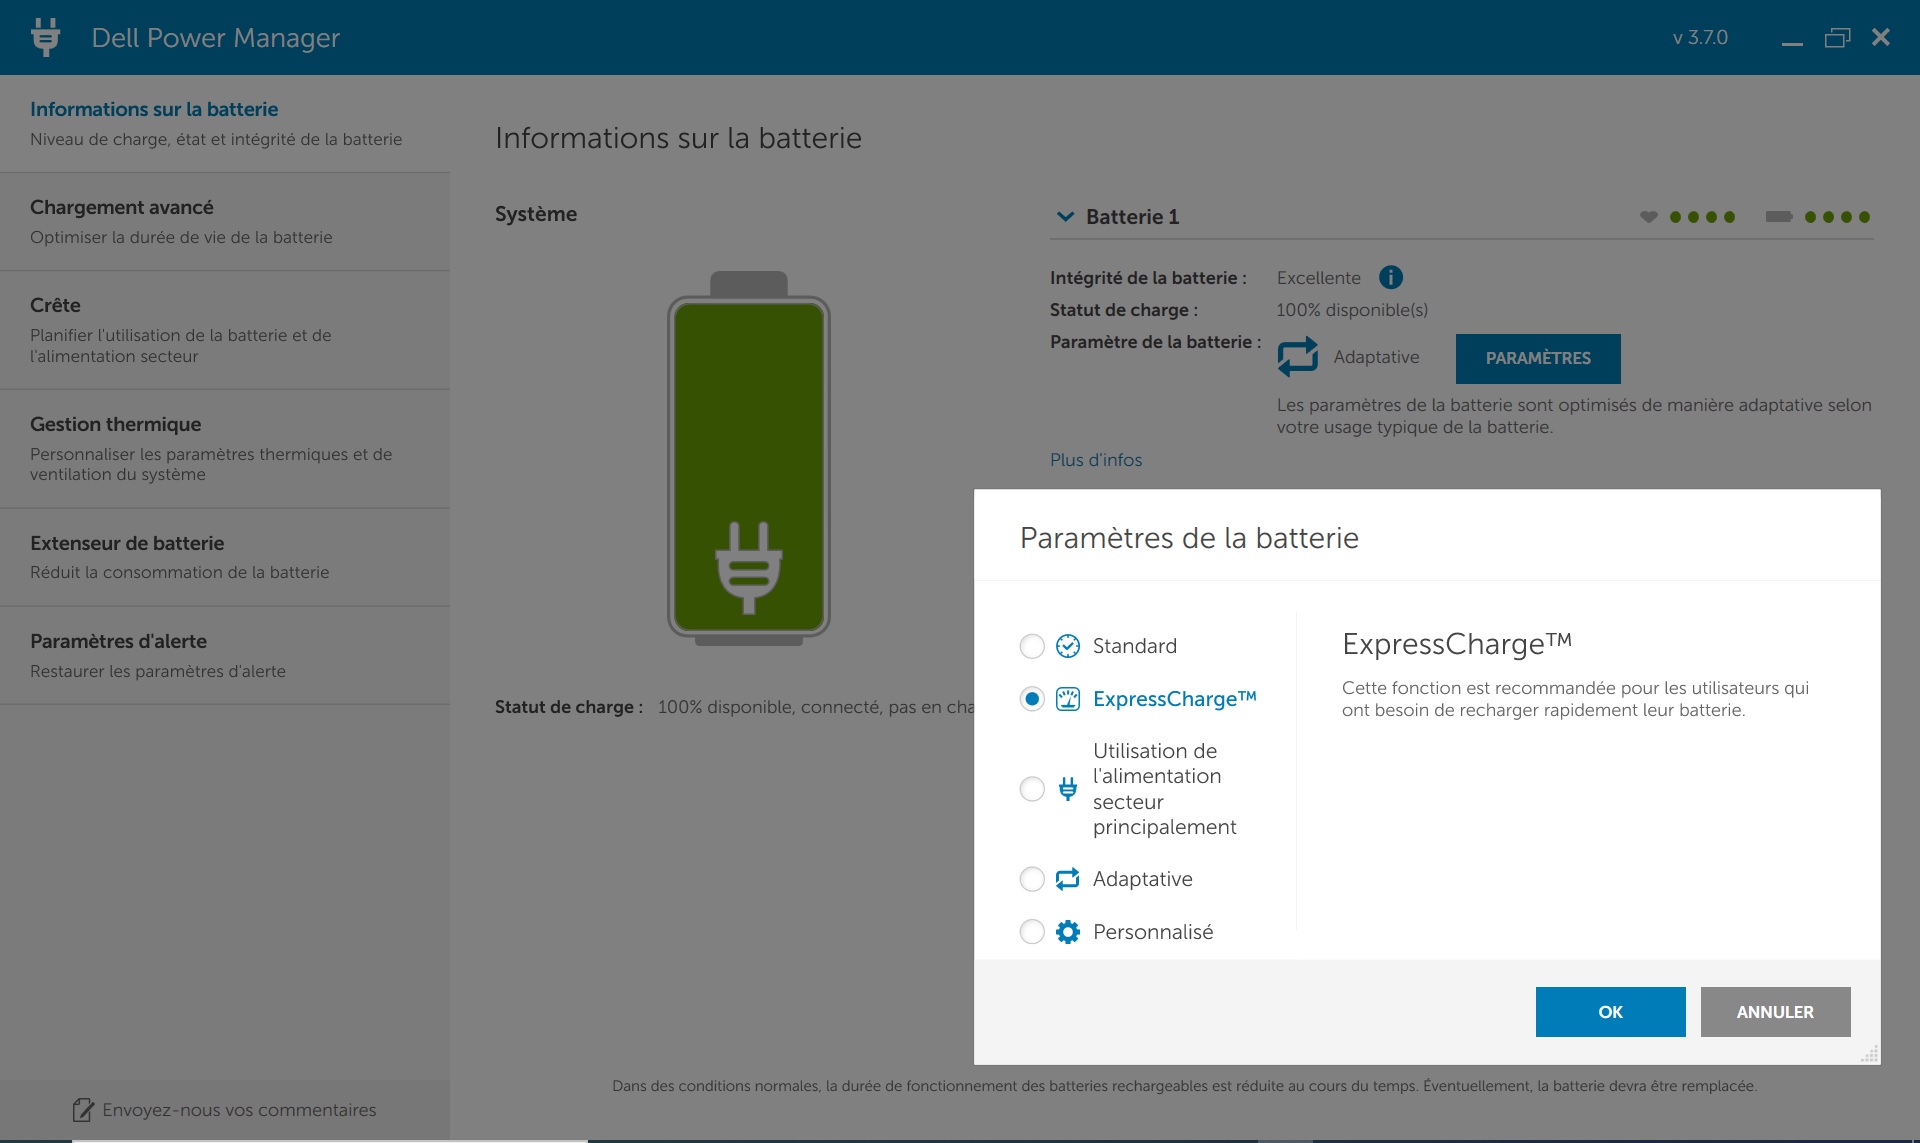1920x1143 pixels.
Task: Select the ExpressCharge radio button
Action: (1032, 699)
